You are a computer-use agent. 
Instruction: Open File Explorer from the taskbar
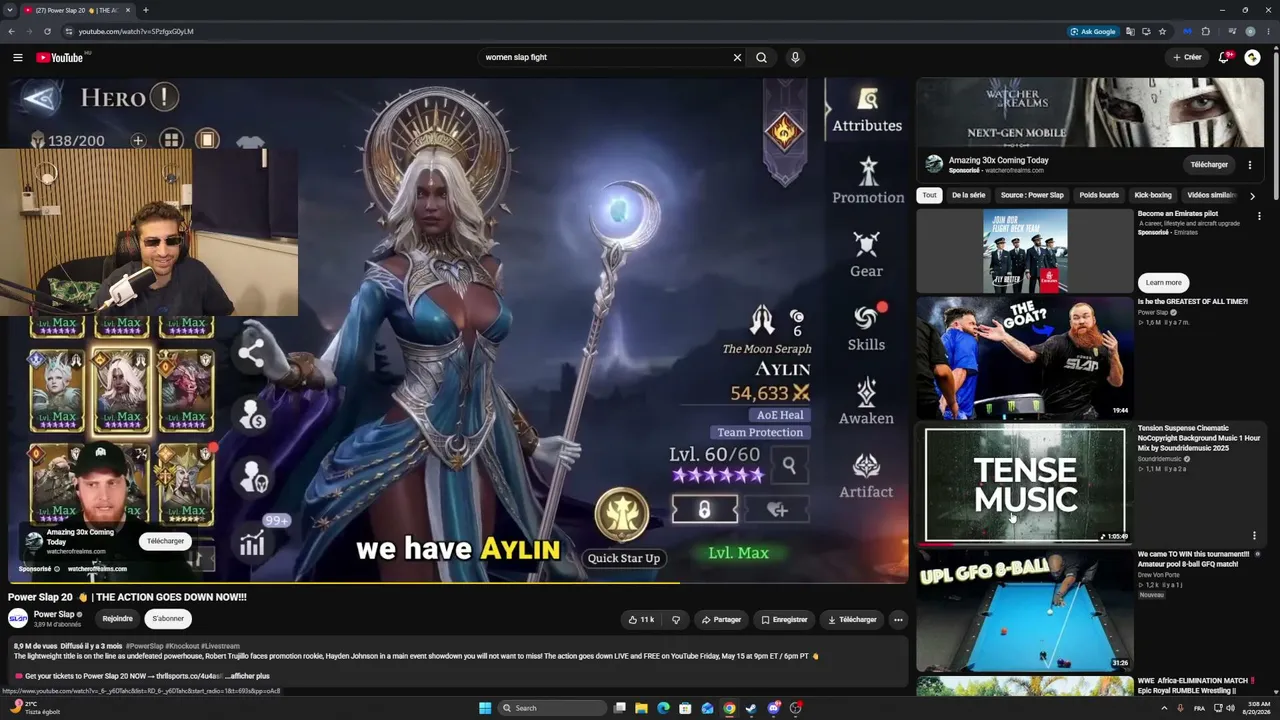(641, 708)
